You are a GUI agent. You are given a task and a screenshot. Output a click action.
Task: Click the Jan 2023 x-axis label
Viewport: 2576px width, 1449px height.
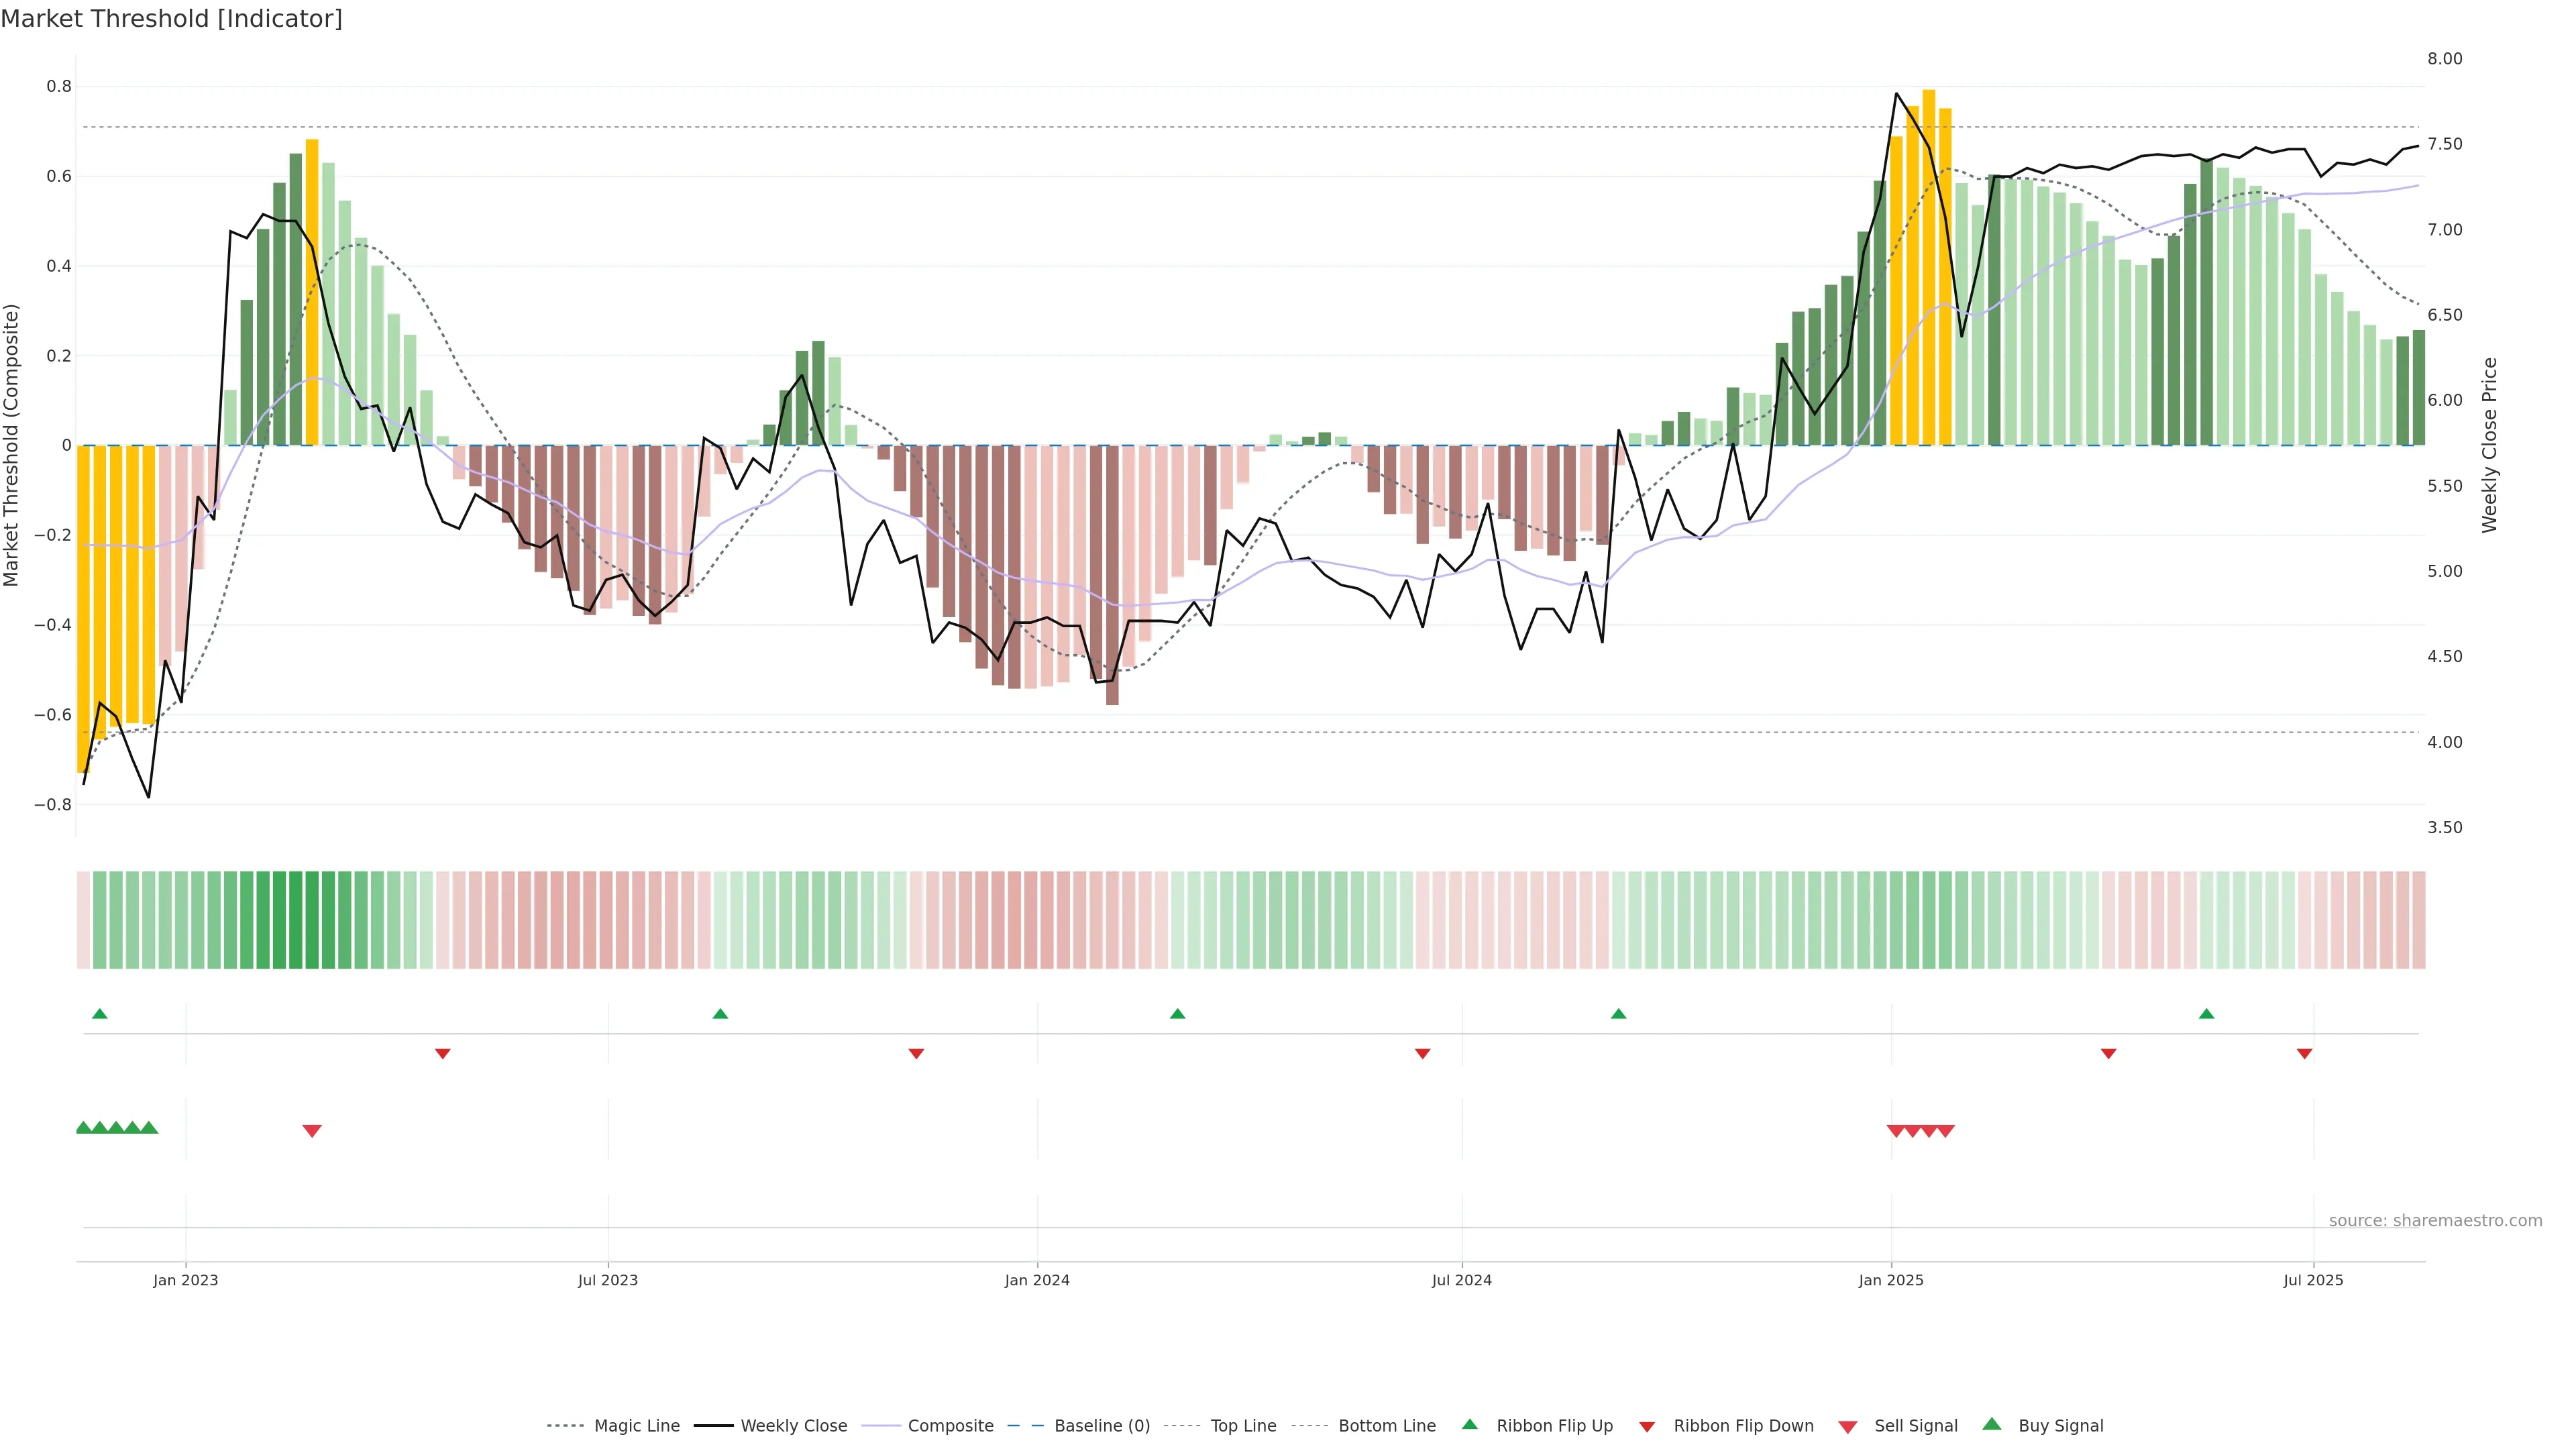click(185, 1280)
